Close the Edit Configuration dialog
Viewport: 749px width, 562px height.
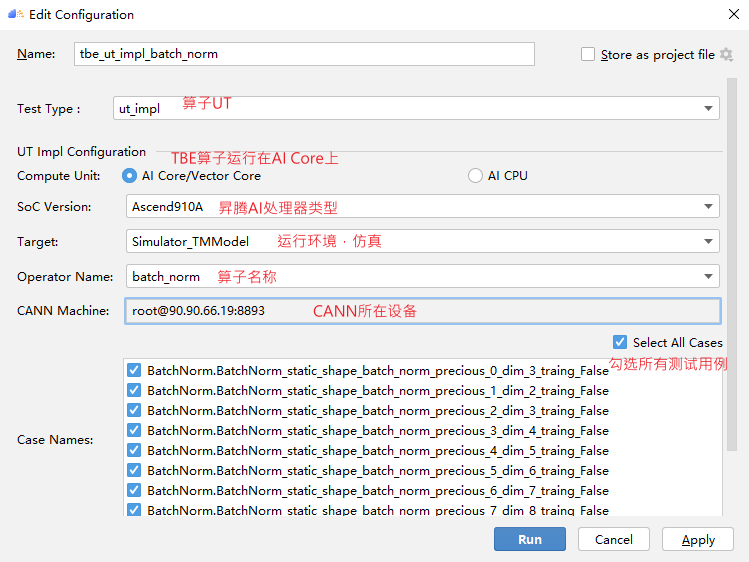tap(734, 14)
